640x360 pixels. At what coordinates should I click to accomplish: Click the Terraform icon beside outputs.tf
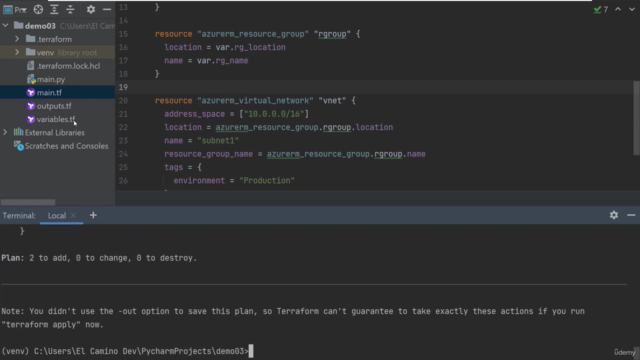coord(31,106)
